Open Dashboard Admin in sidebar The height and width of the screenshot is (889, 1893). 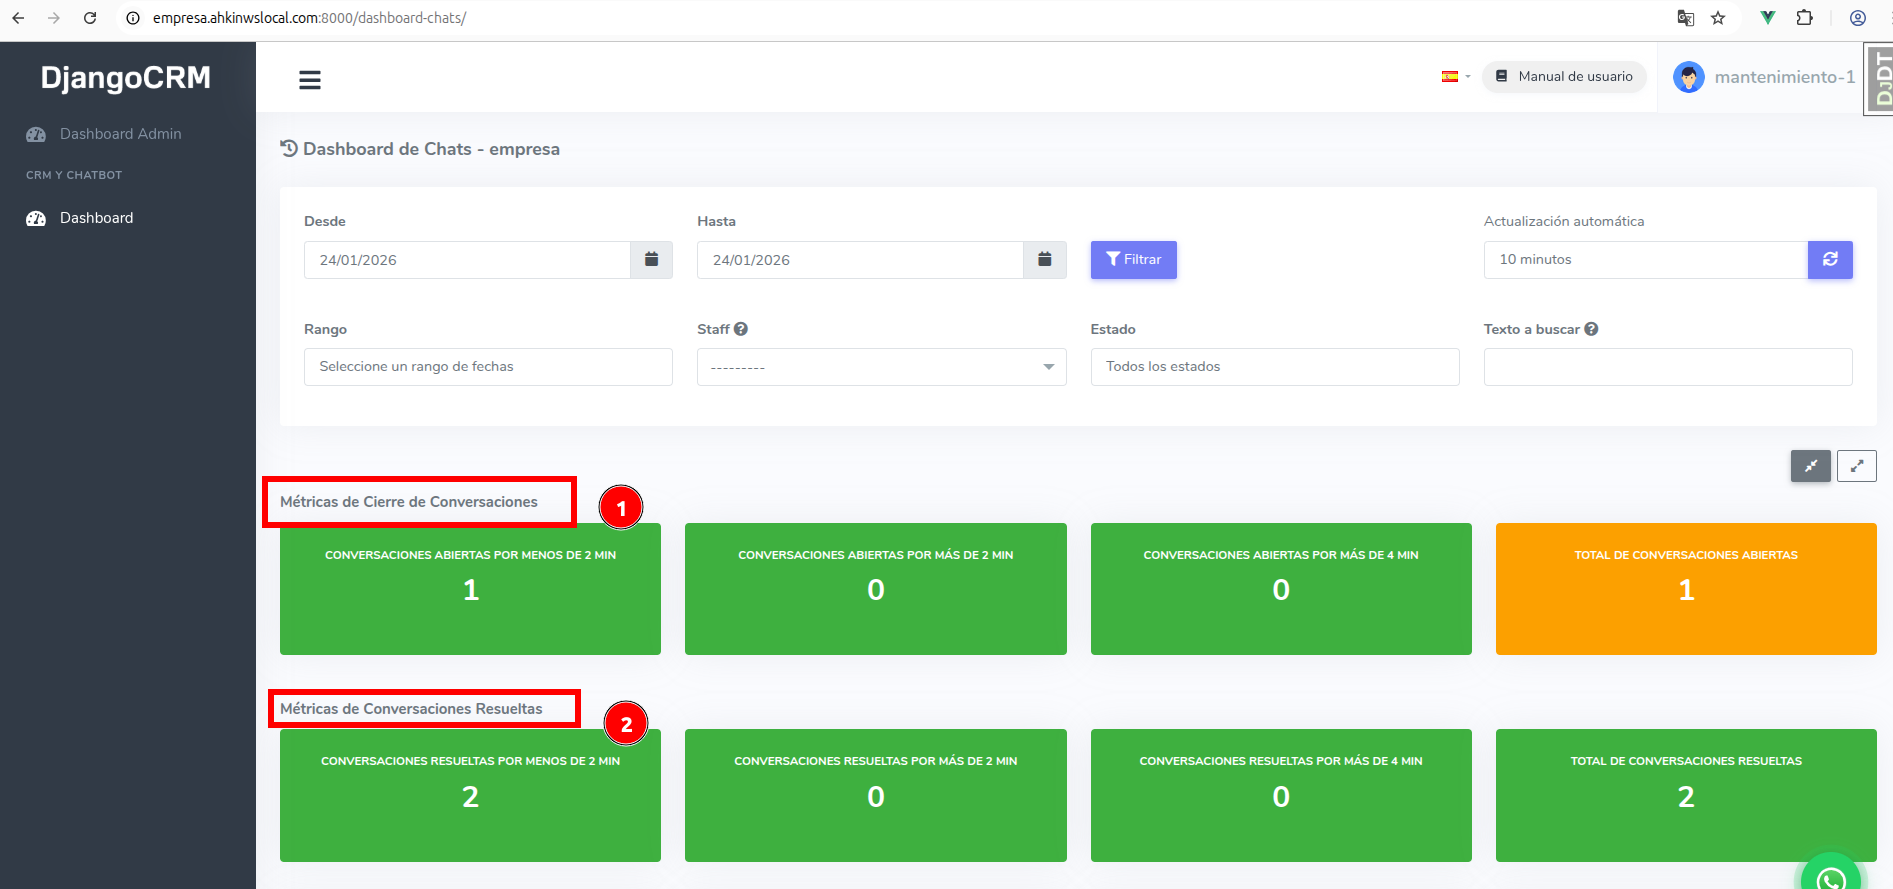click(120, 134)
